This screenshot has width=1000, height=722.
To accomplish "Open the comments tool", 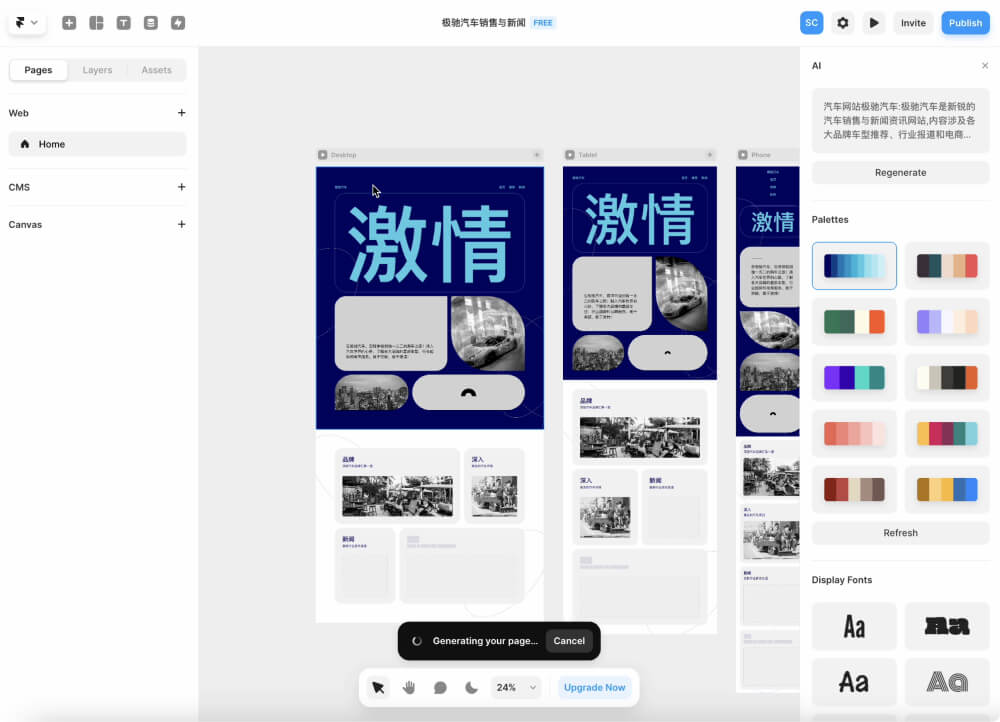I will click(x=438, y=687).
